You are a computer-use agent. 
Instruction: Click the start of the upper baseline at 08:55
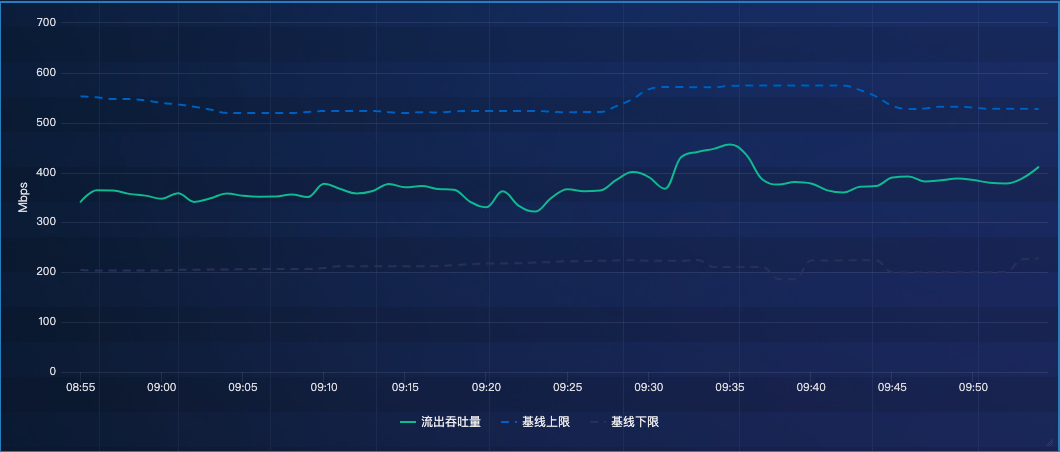81,96
